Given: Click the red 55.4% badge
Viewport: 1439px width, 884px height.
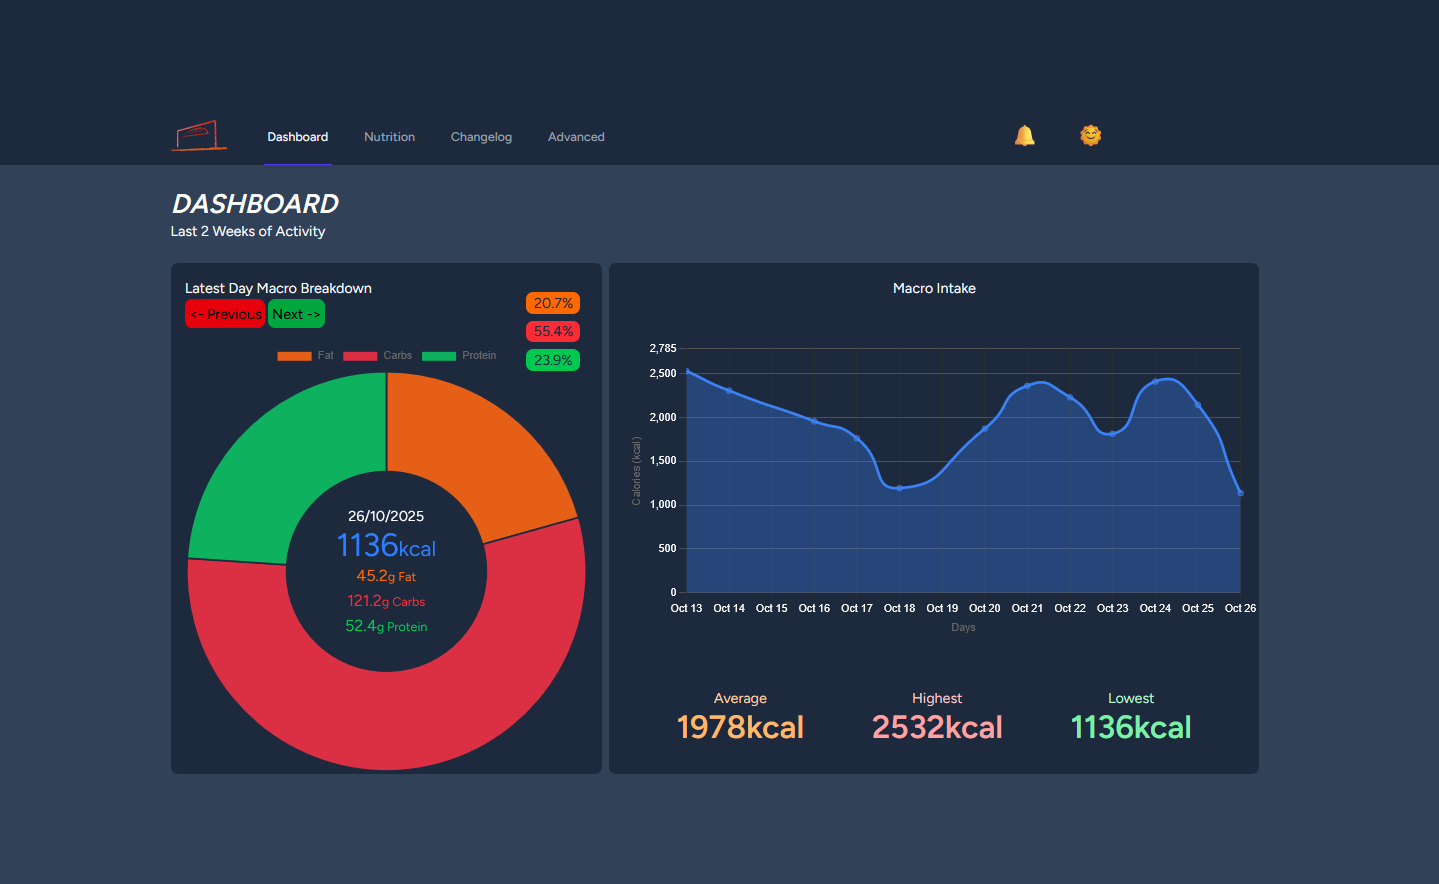Looking at the screenshot, I should coord(552,331).
